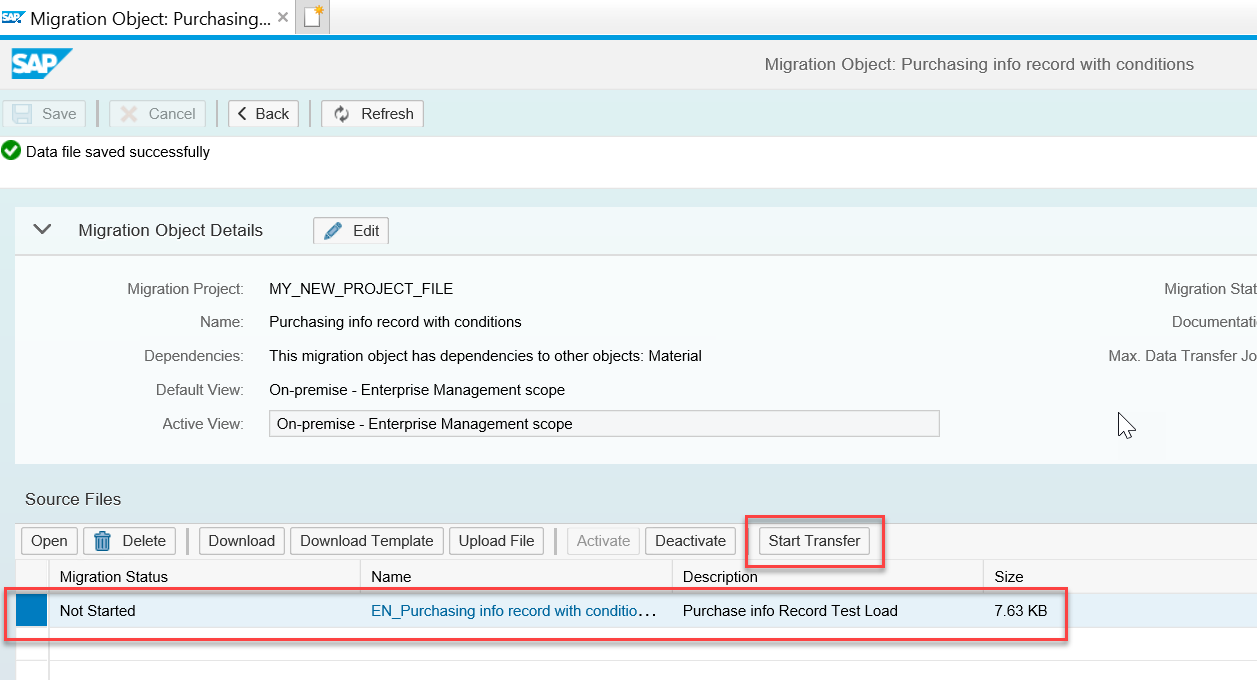
Task: Click the Cancel button
Action: (x=158, y=114)
